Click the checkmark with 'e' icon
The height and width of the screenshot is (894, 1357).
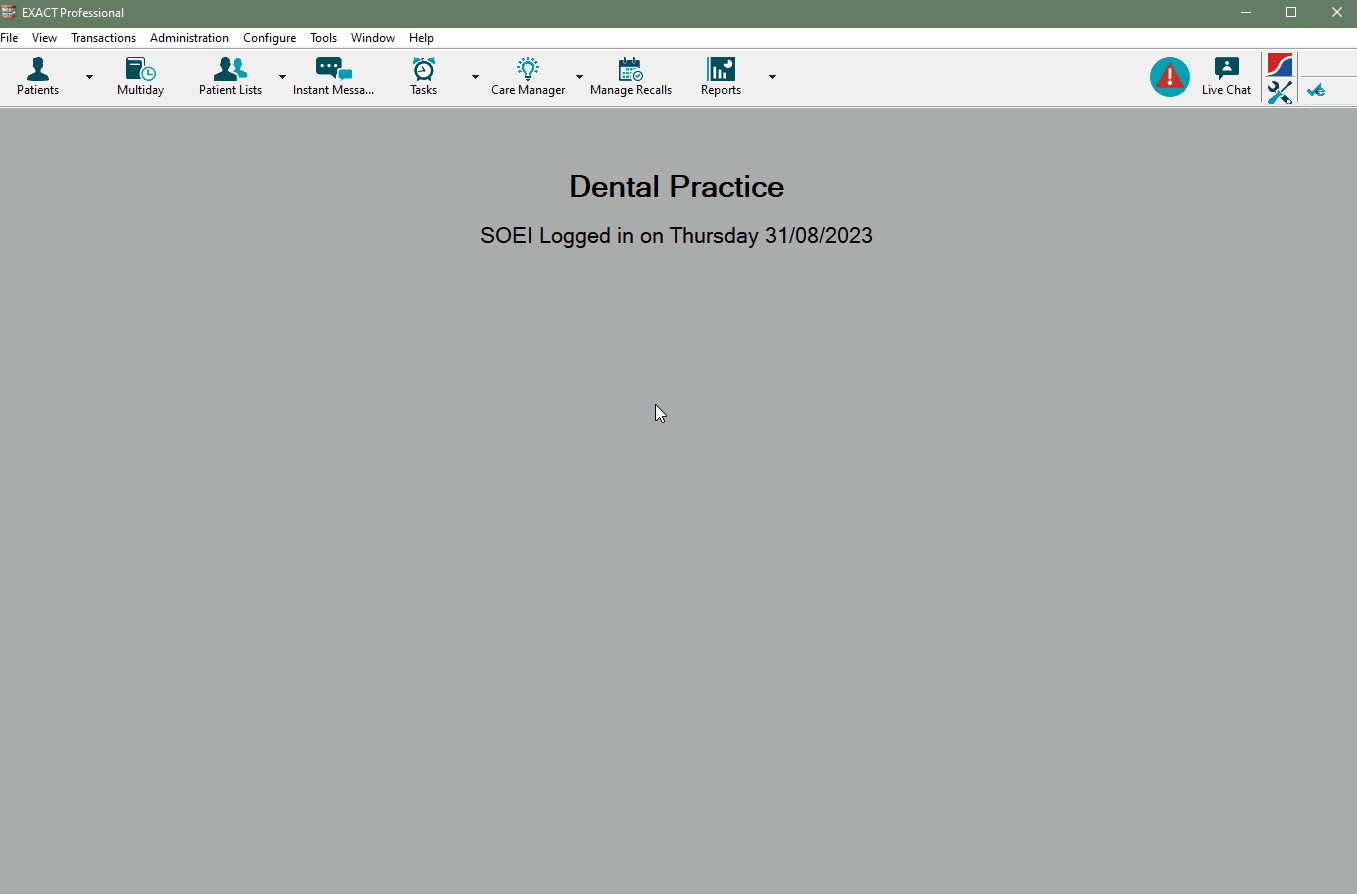(x=1316, y=91)
